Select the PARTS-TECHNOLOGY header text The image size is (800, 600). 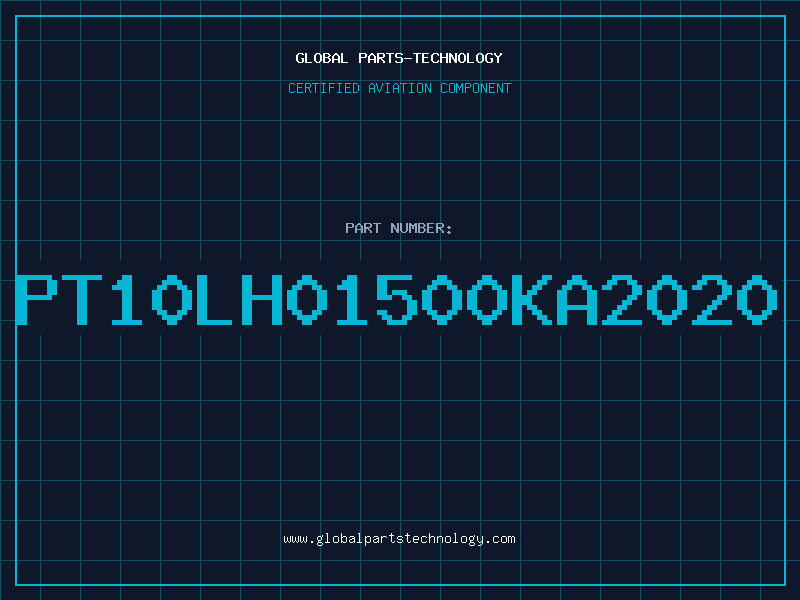431,58
